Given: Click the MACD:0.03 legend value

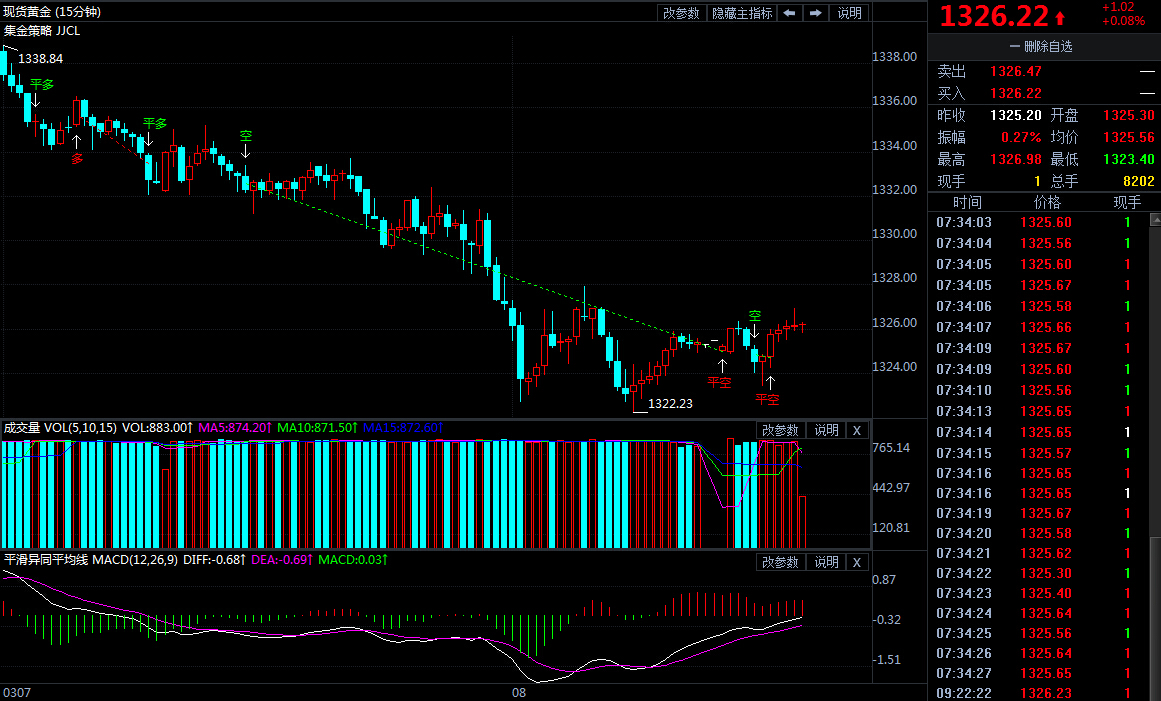Looking at the screenshot, I should coord(353,560).
